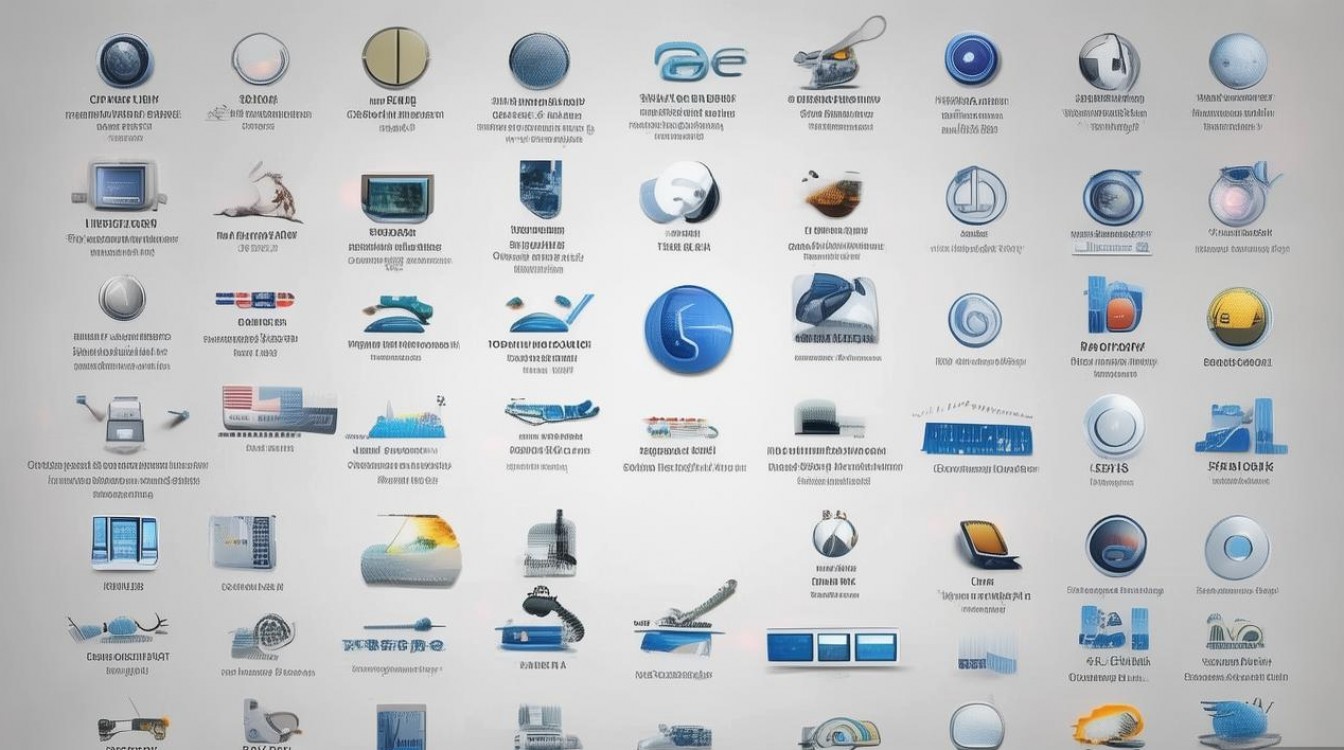Image resolution: width=1344 pixels, height=750 pixels.
Task: Click the wide blue rectangular panel icon
Action: point(976,438)
